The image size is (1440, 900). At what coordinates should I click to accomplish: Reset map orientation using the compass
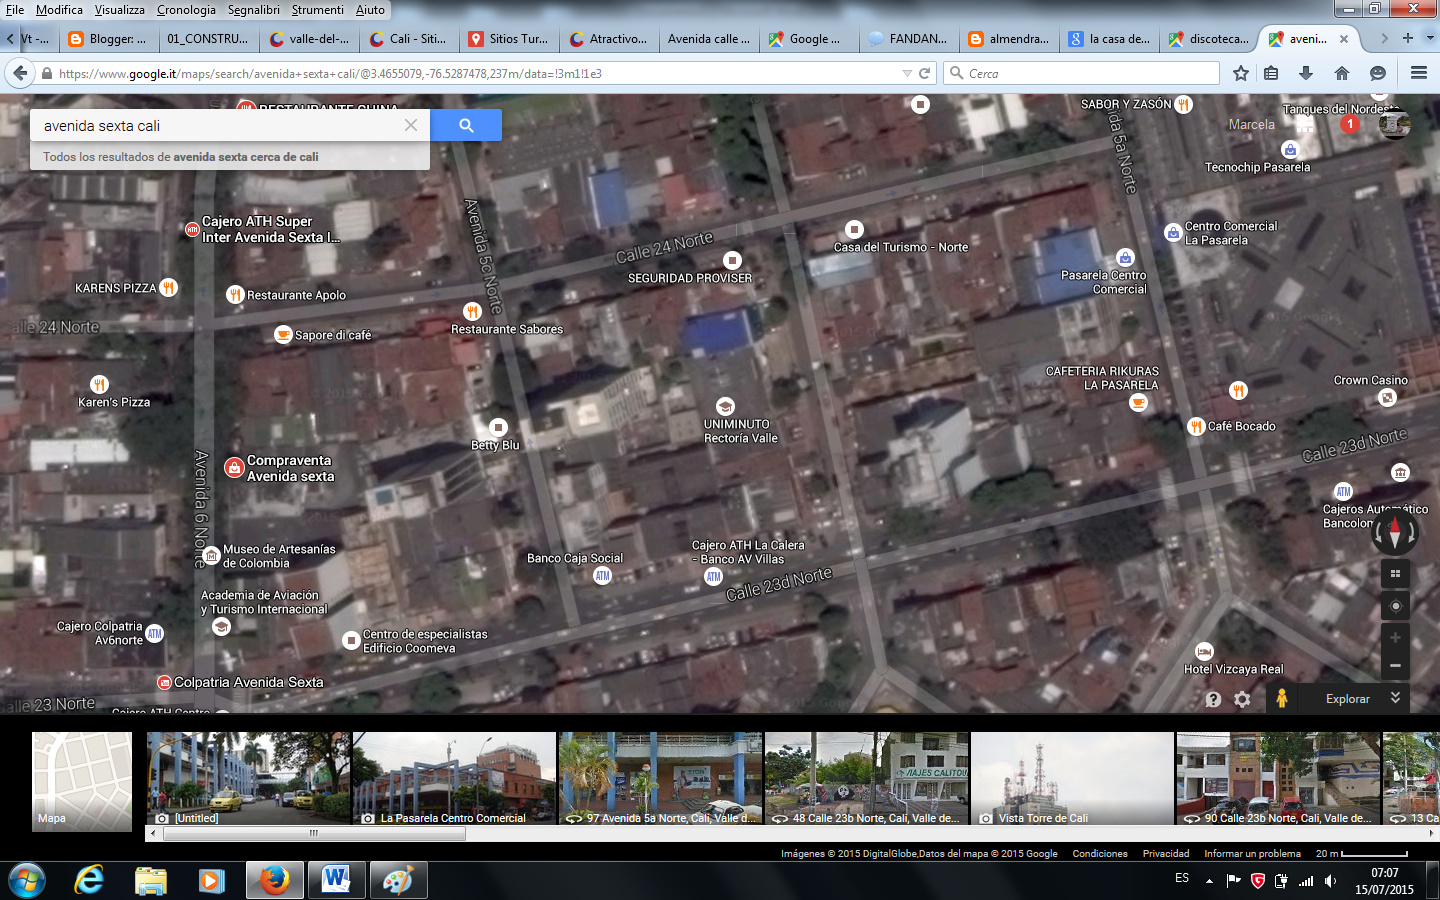click(1395, 532)
